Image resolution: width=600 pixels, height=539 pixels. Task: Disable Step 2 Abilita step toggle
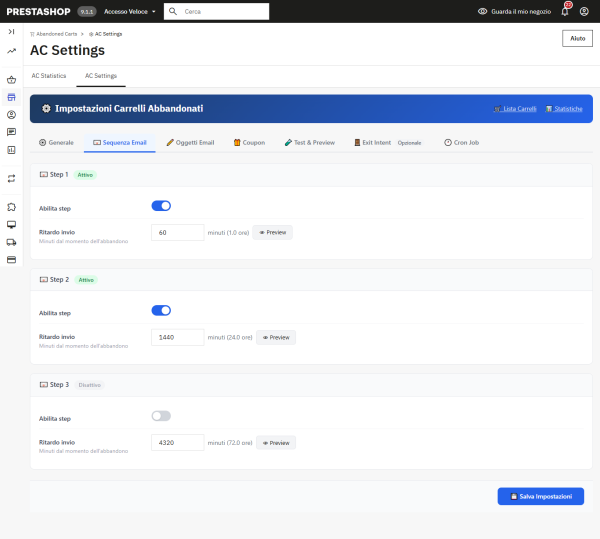coord(161,310)
